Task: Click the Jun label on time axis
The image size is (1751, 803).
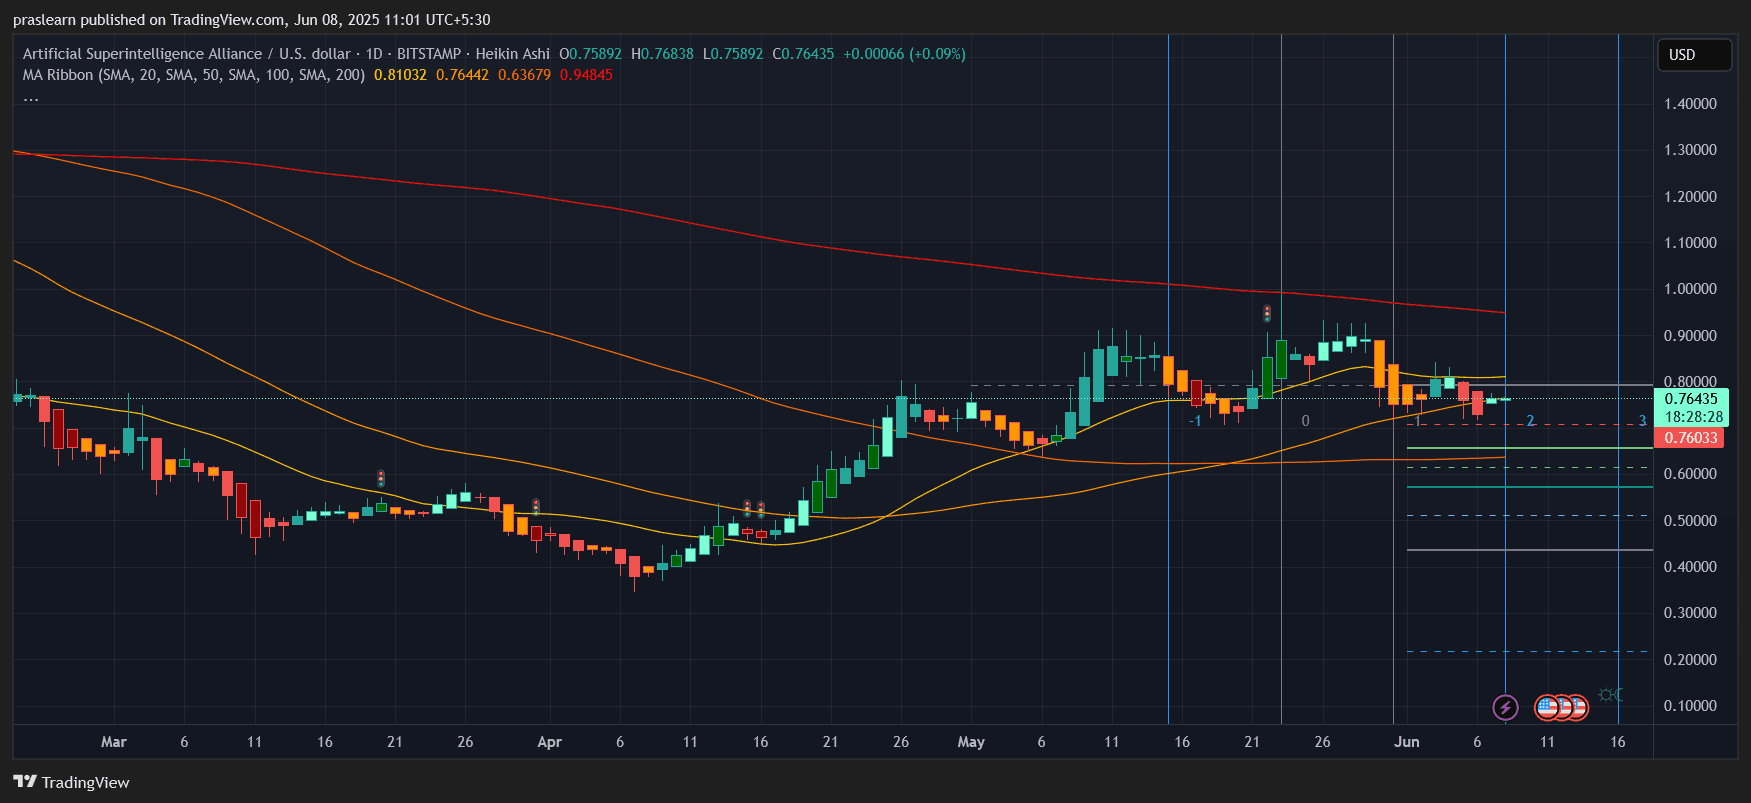Action: click(x=1407, y=742)
